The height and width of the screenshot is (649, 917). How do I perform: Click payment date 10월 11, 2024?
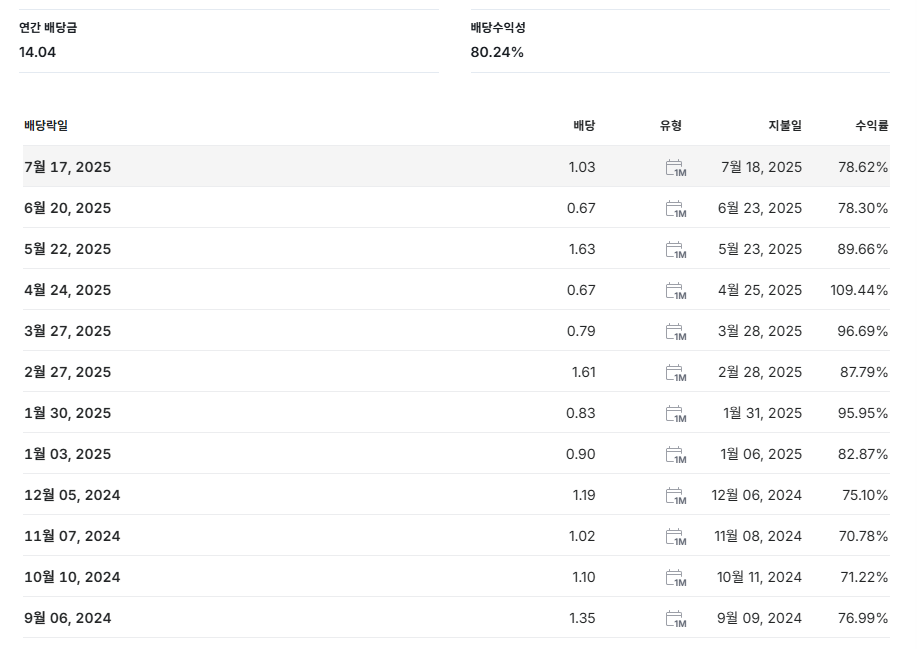(x=759, y=576)
